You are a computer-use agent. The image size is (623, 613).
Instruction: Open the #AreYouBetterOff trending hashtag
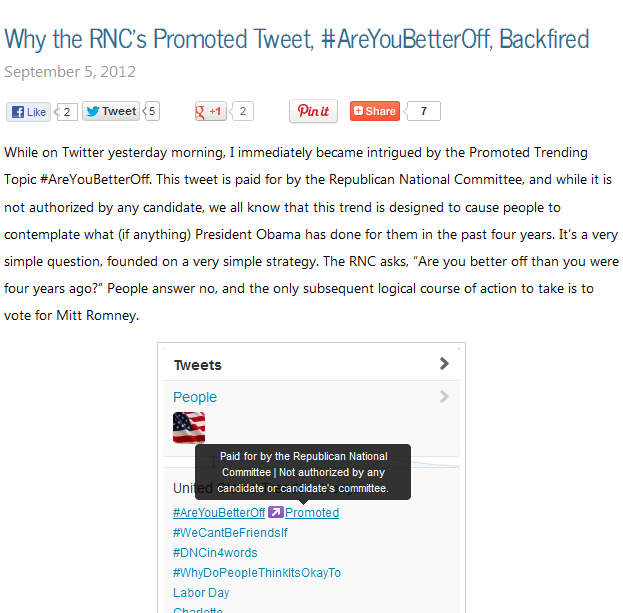219,513
